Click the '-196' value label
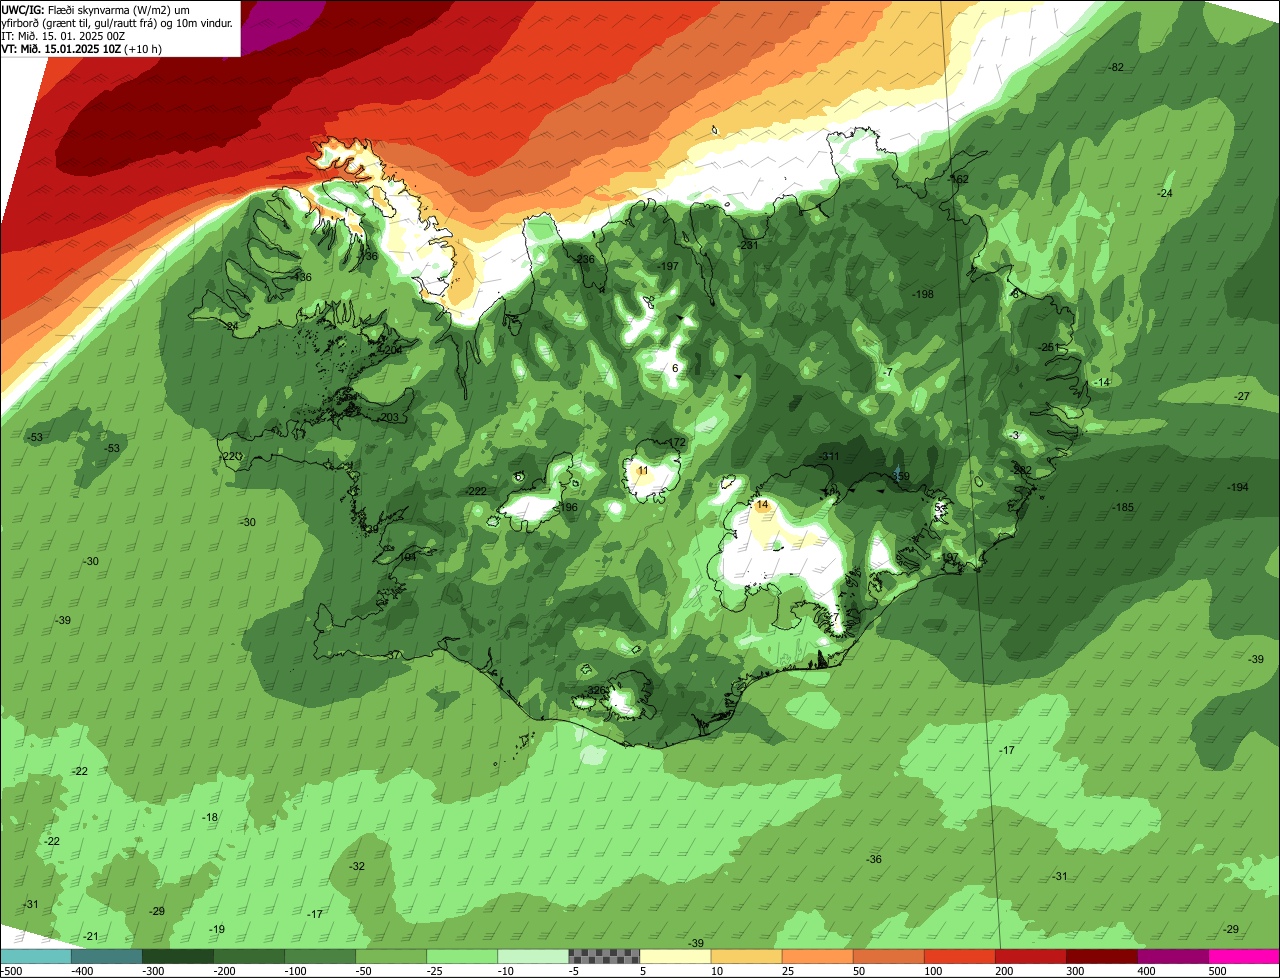 (x=567, y=508)
